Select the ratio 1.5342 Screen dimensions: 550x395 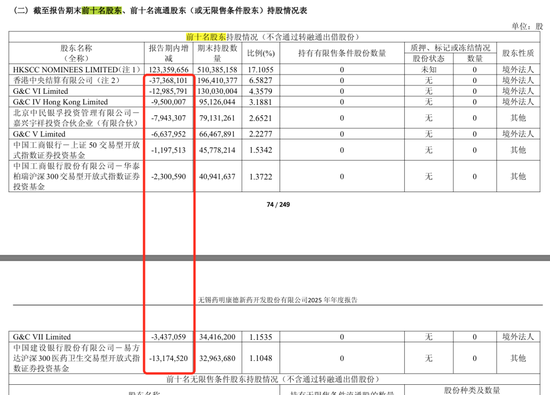261,150
